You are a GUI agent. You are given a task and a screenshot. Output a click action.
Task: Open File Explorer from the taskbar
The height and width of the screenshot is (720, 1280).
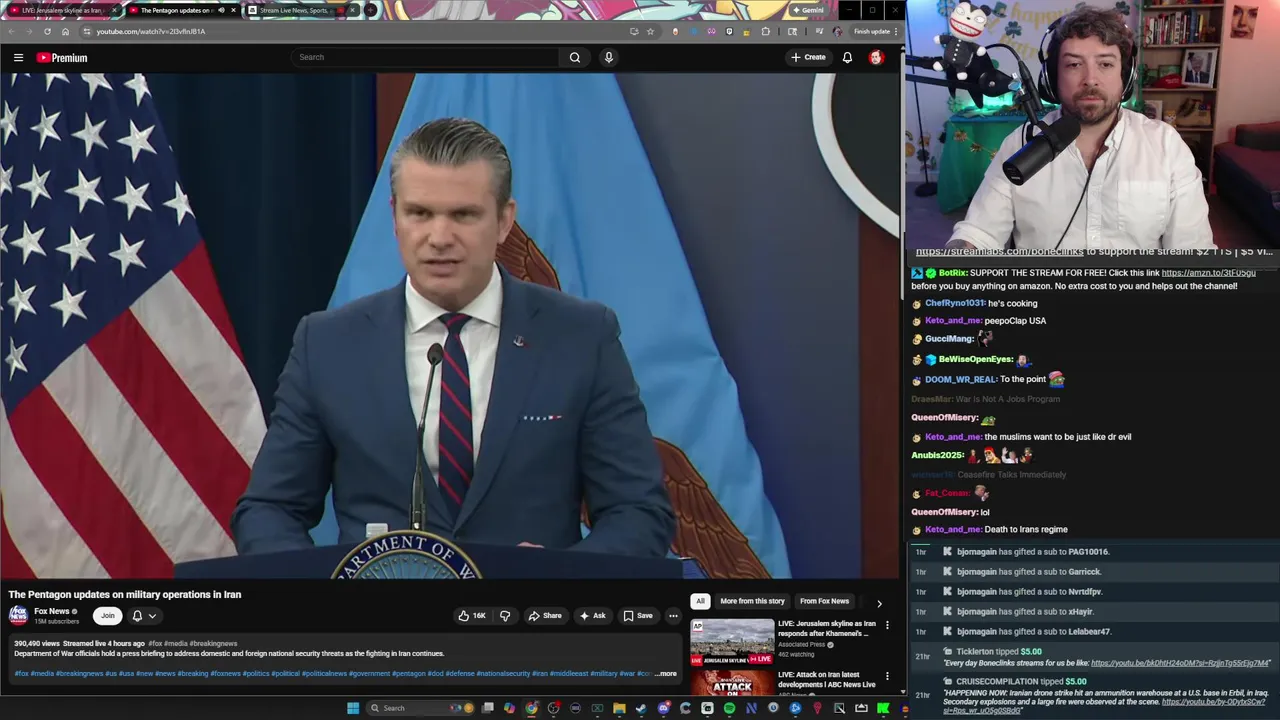pos(619,708)
